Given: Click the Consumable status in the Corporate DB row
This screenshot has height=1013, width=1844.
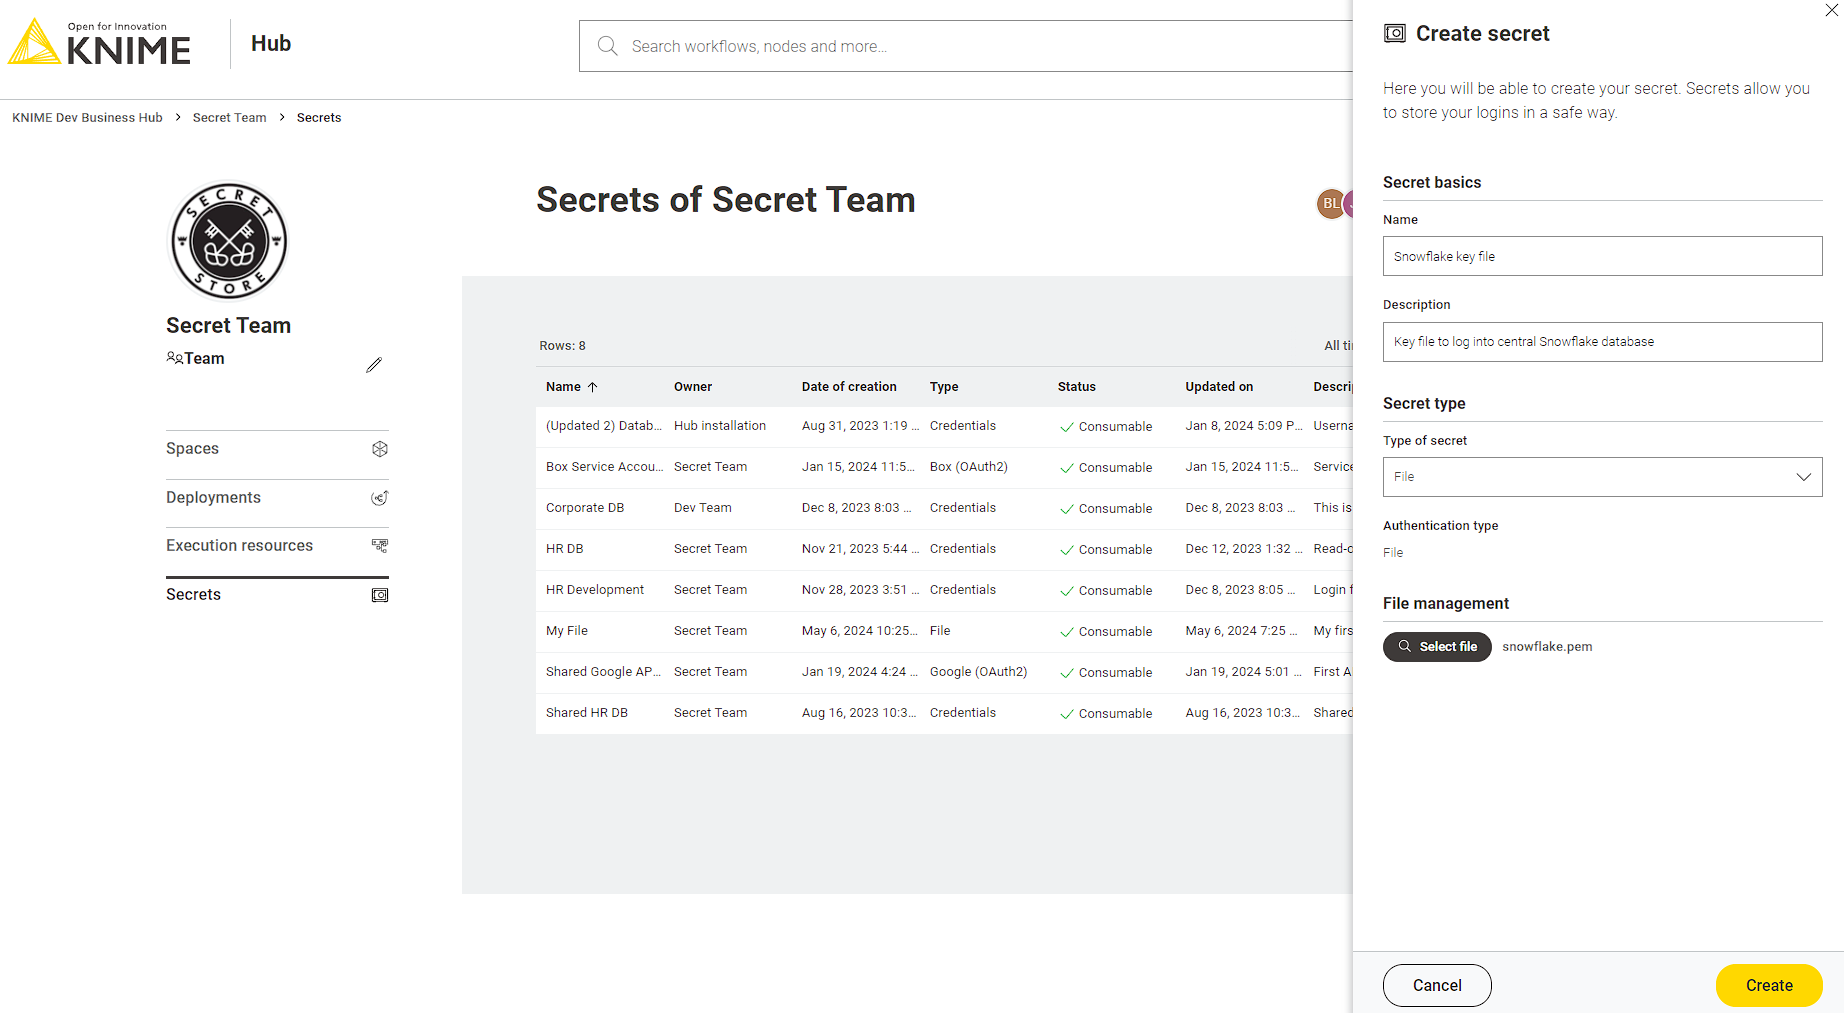Looking at the screenshot, I should click(x=1106, y=509).
